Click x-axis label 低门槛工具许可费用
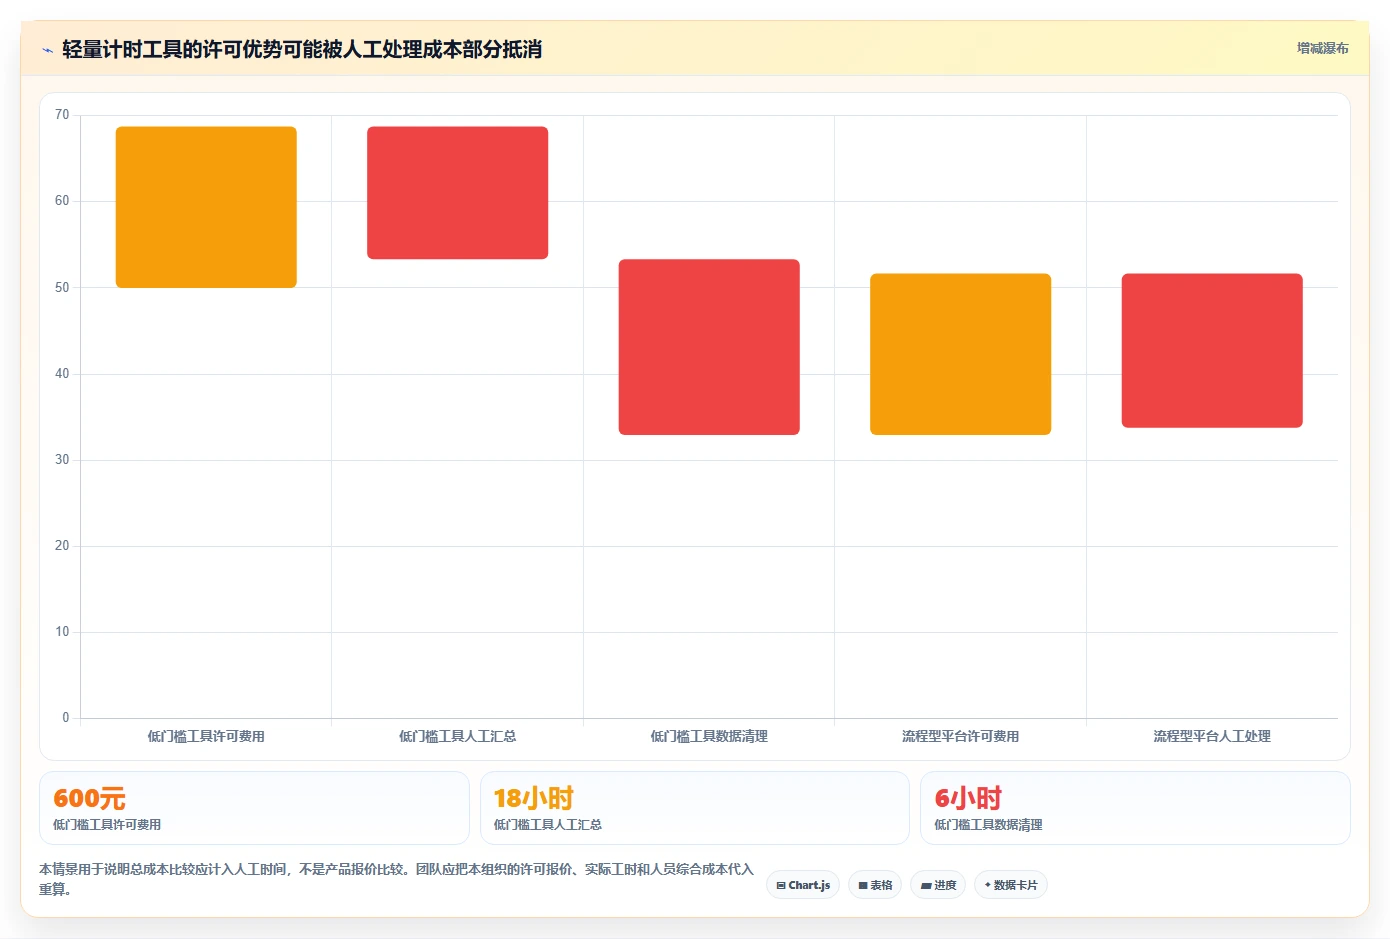1390x939 pixels. (x=206, y=736)
